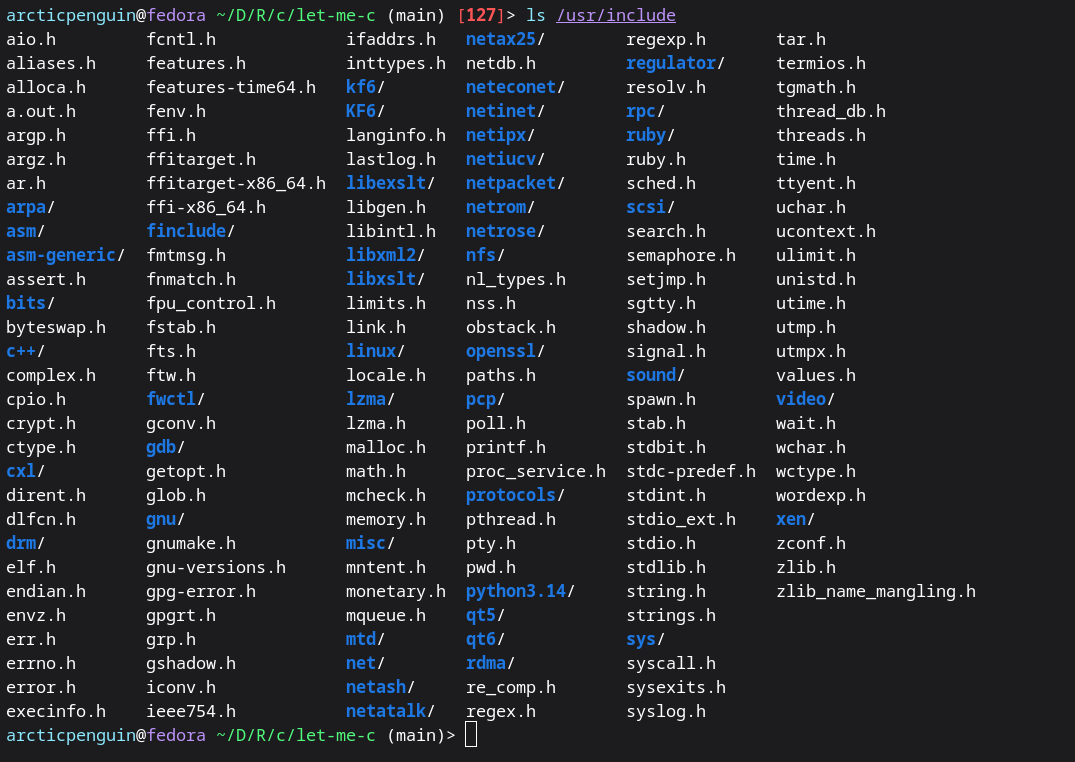This screenshot has height=762, width=1075.
Task: Select the ruby.h file name
Action: pos(656,159)
